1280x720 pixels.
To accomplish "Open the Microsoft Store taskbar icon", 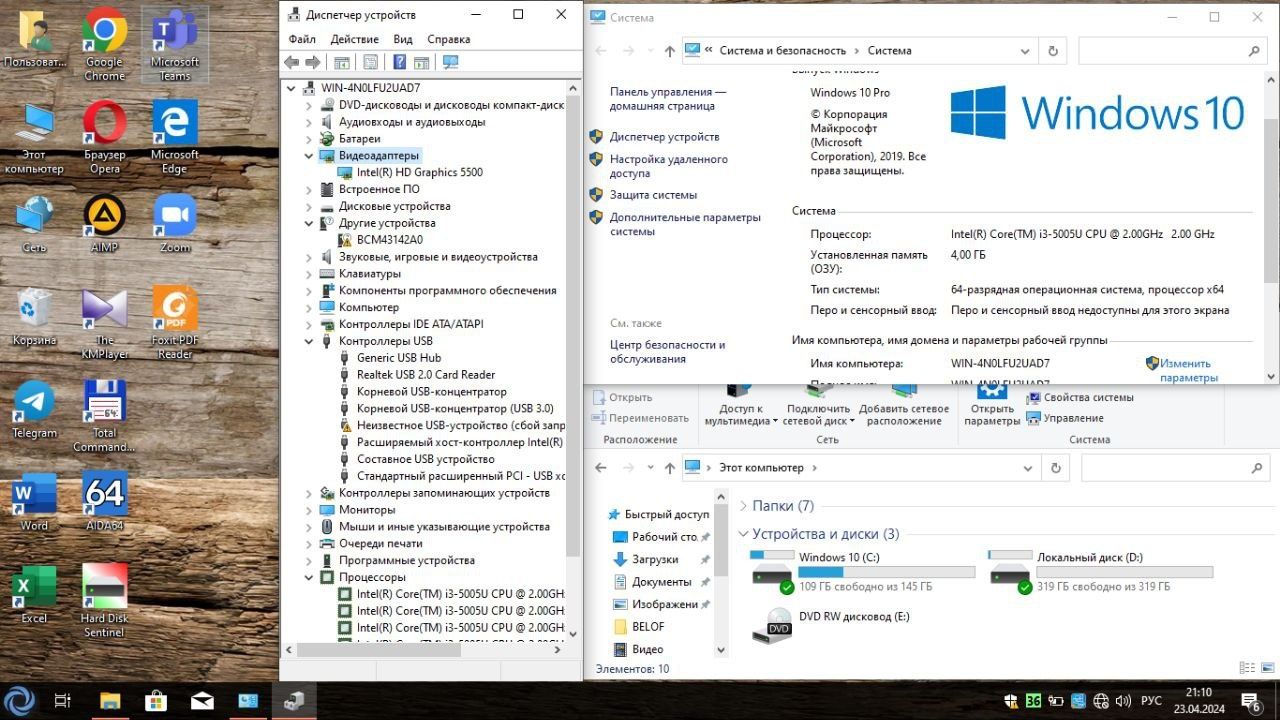I will [156, 700].
